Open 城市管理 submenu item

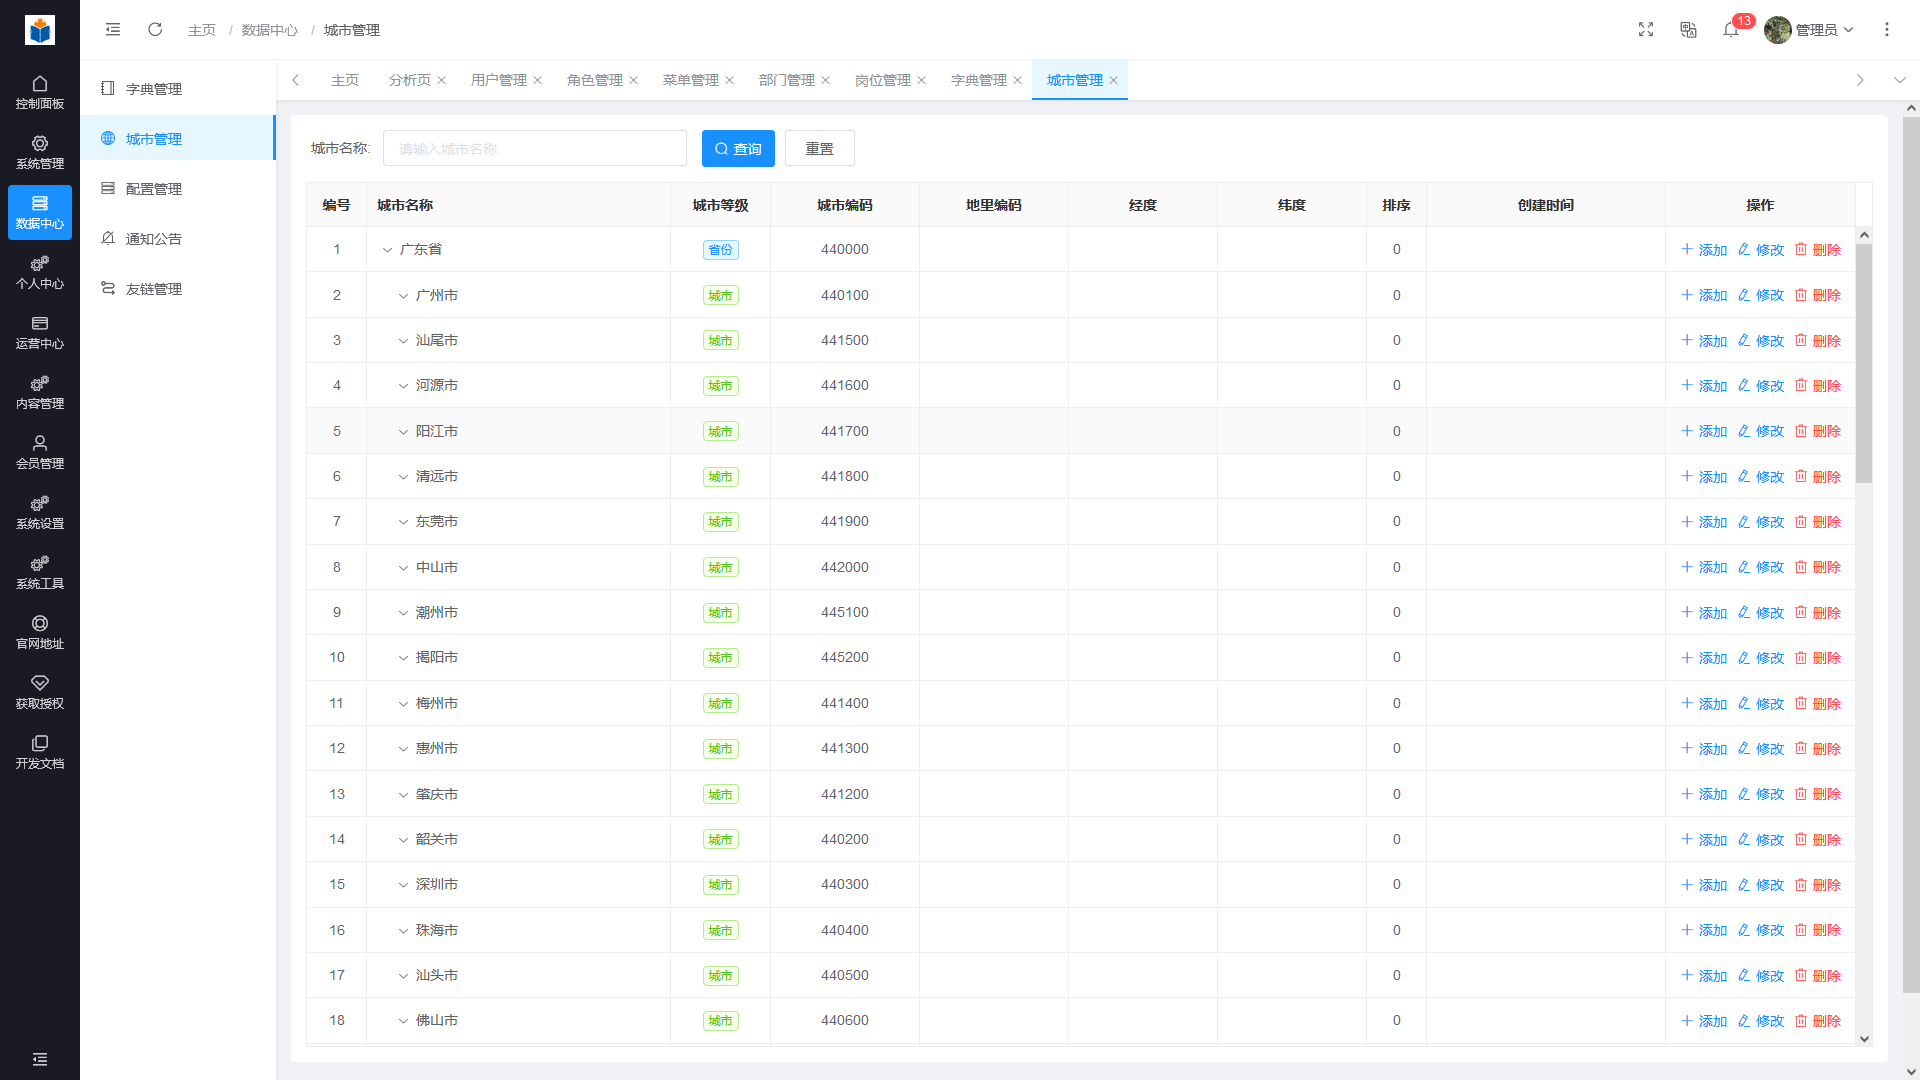pos(178,139)
